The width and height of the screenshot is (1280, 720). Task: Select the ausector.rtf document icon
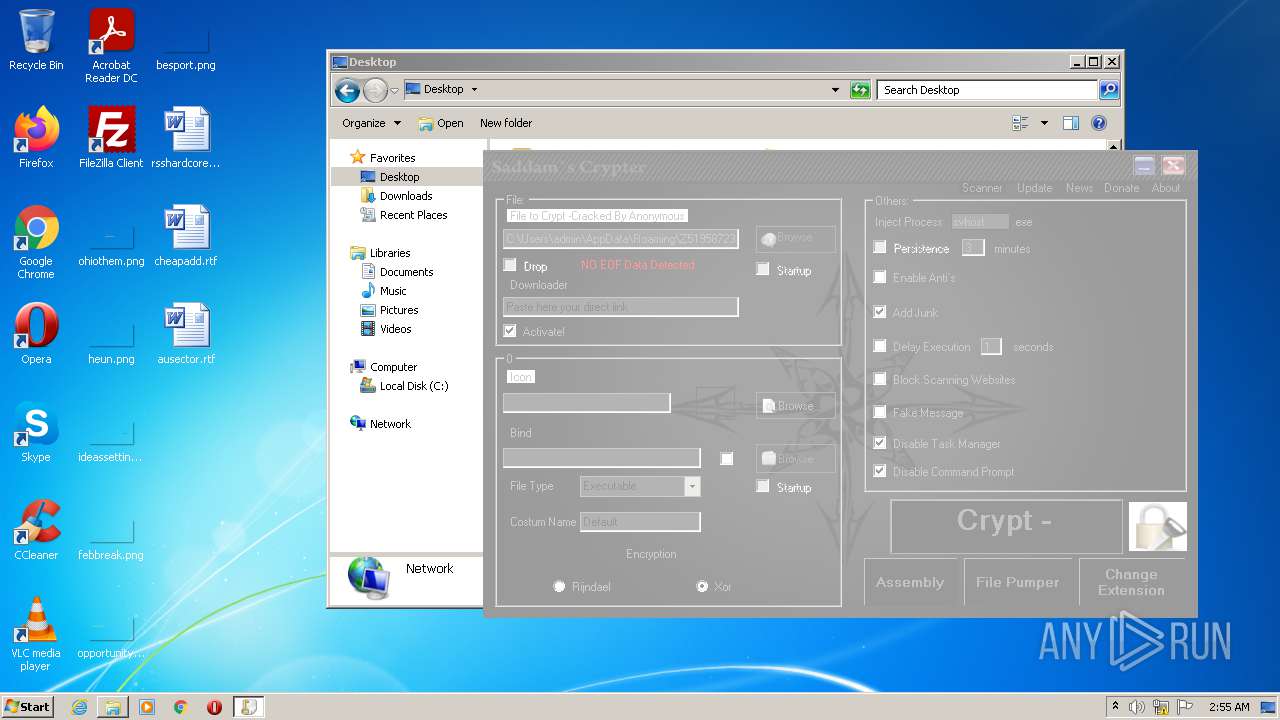(186, 334)
